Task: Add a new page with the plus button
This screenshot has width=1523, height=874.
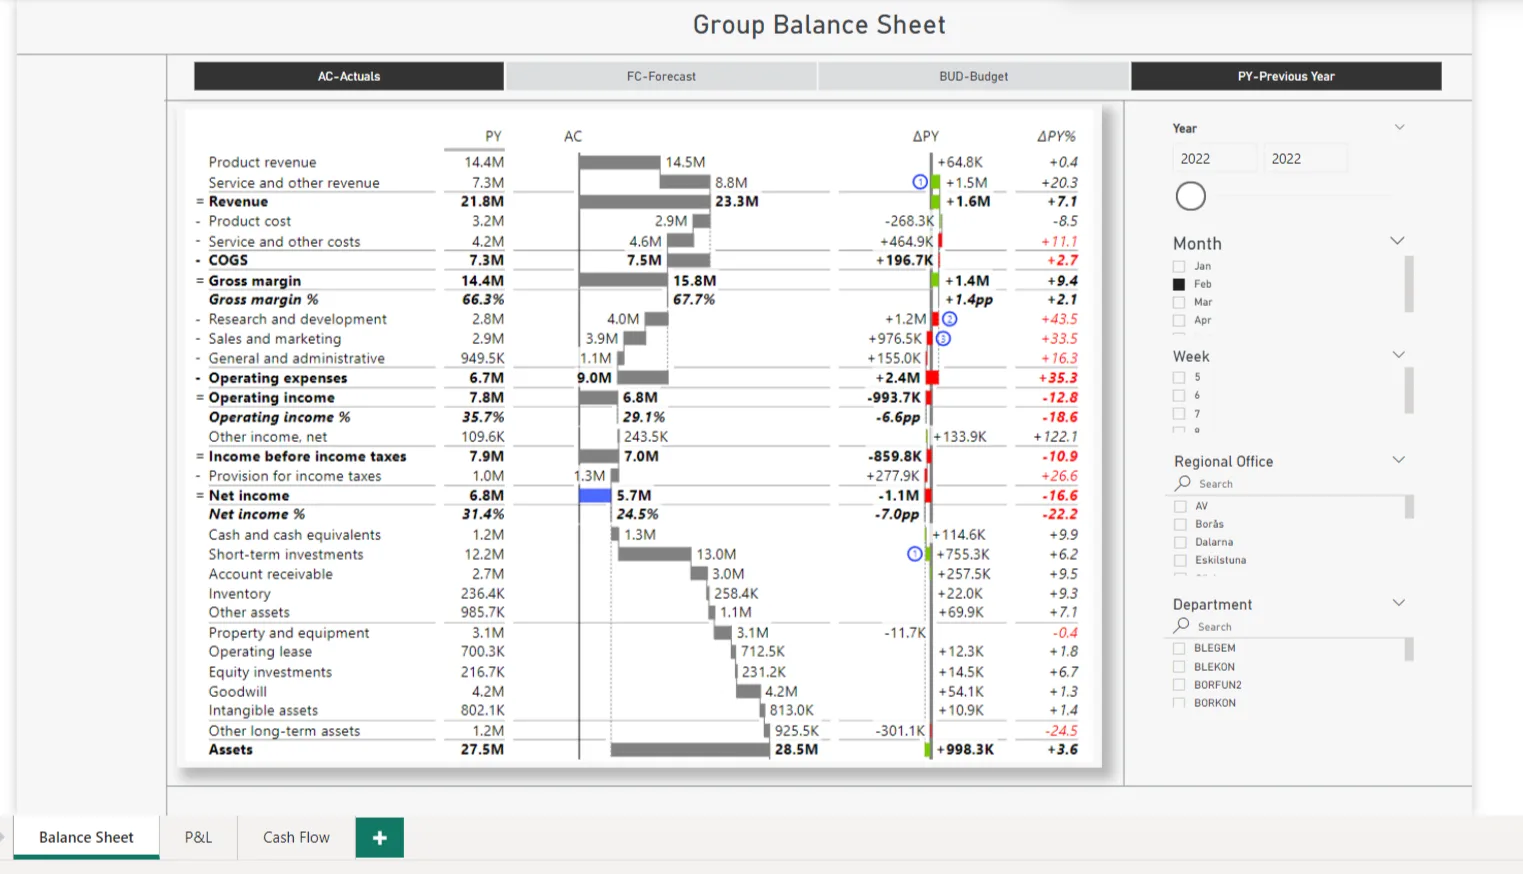Action: coord(380,838)
